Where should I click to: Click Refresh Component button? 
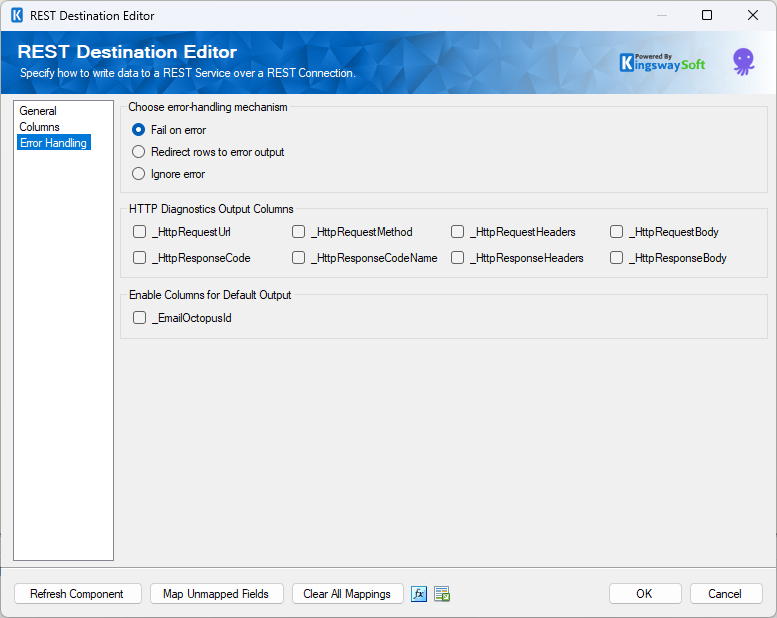click(78, 594)
